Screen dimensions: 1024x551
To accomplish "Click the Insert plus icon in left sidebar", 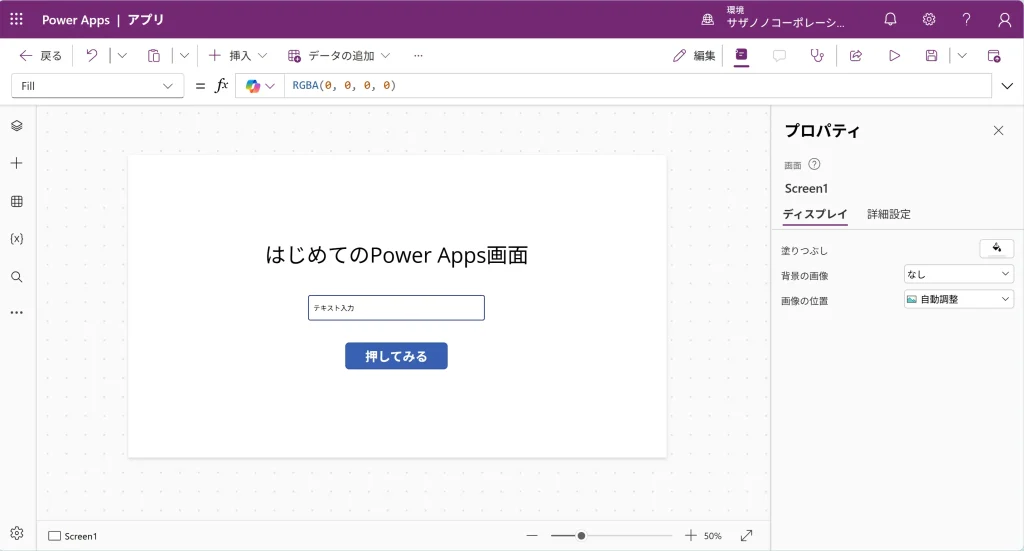I will 16,163.
